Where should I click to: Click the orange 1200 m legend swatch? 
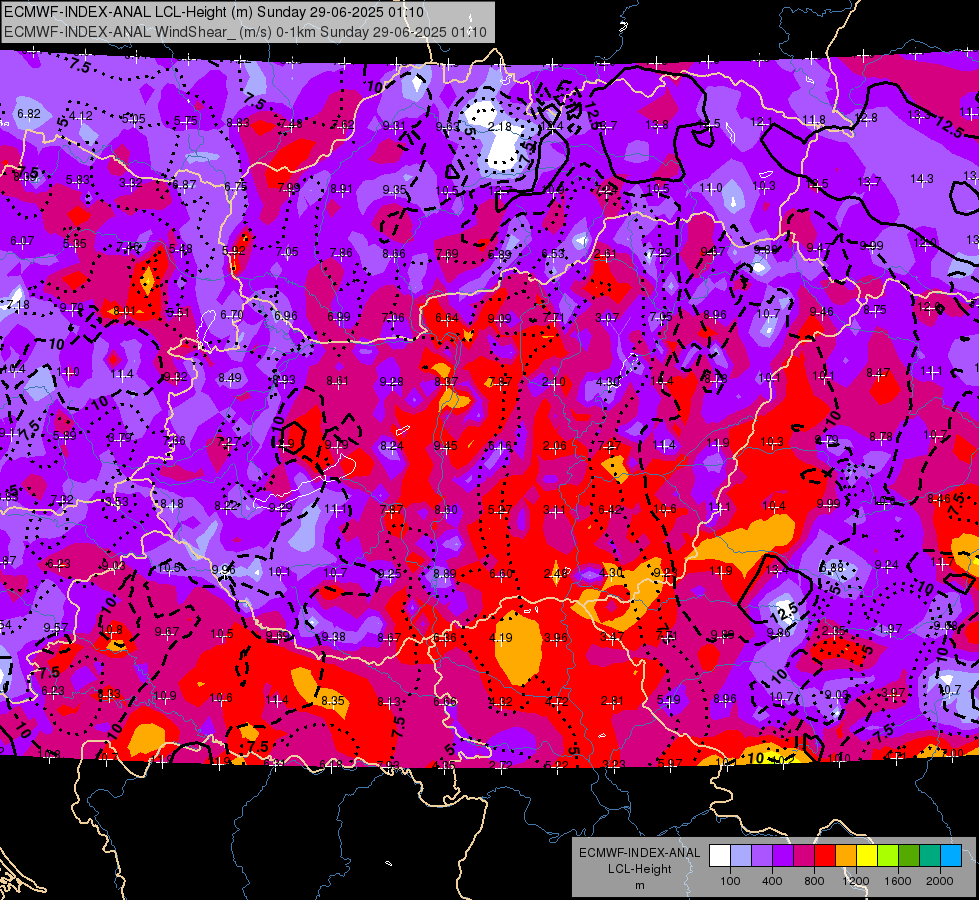coord(846,856)
